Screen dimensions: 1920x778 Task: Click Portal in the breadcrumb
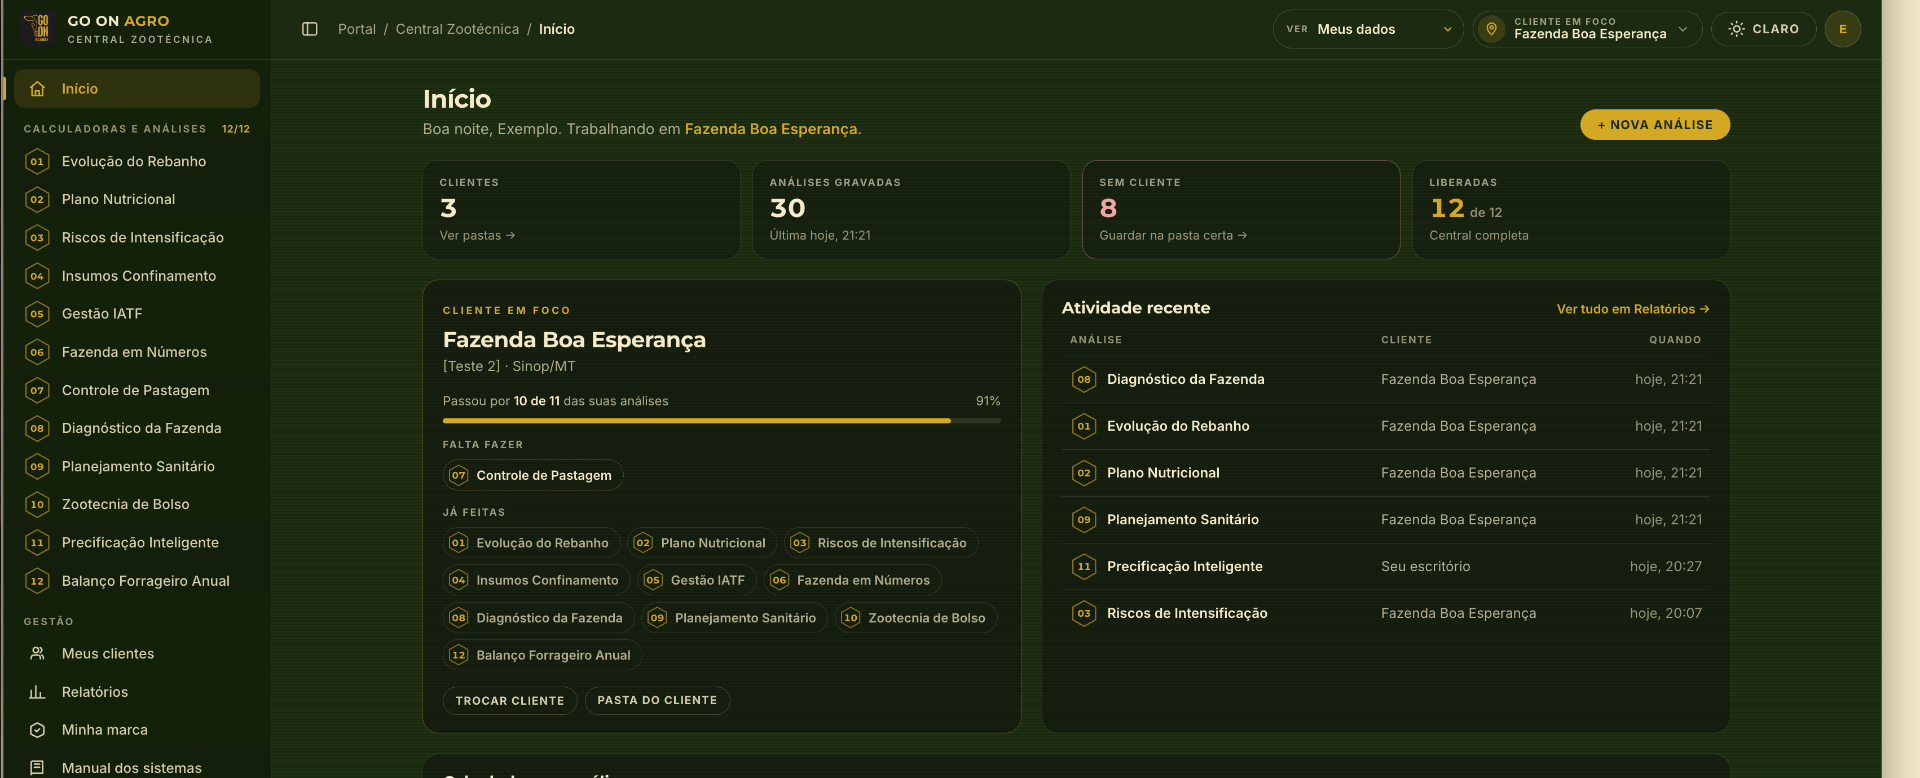(x=357, y=29)
